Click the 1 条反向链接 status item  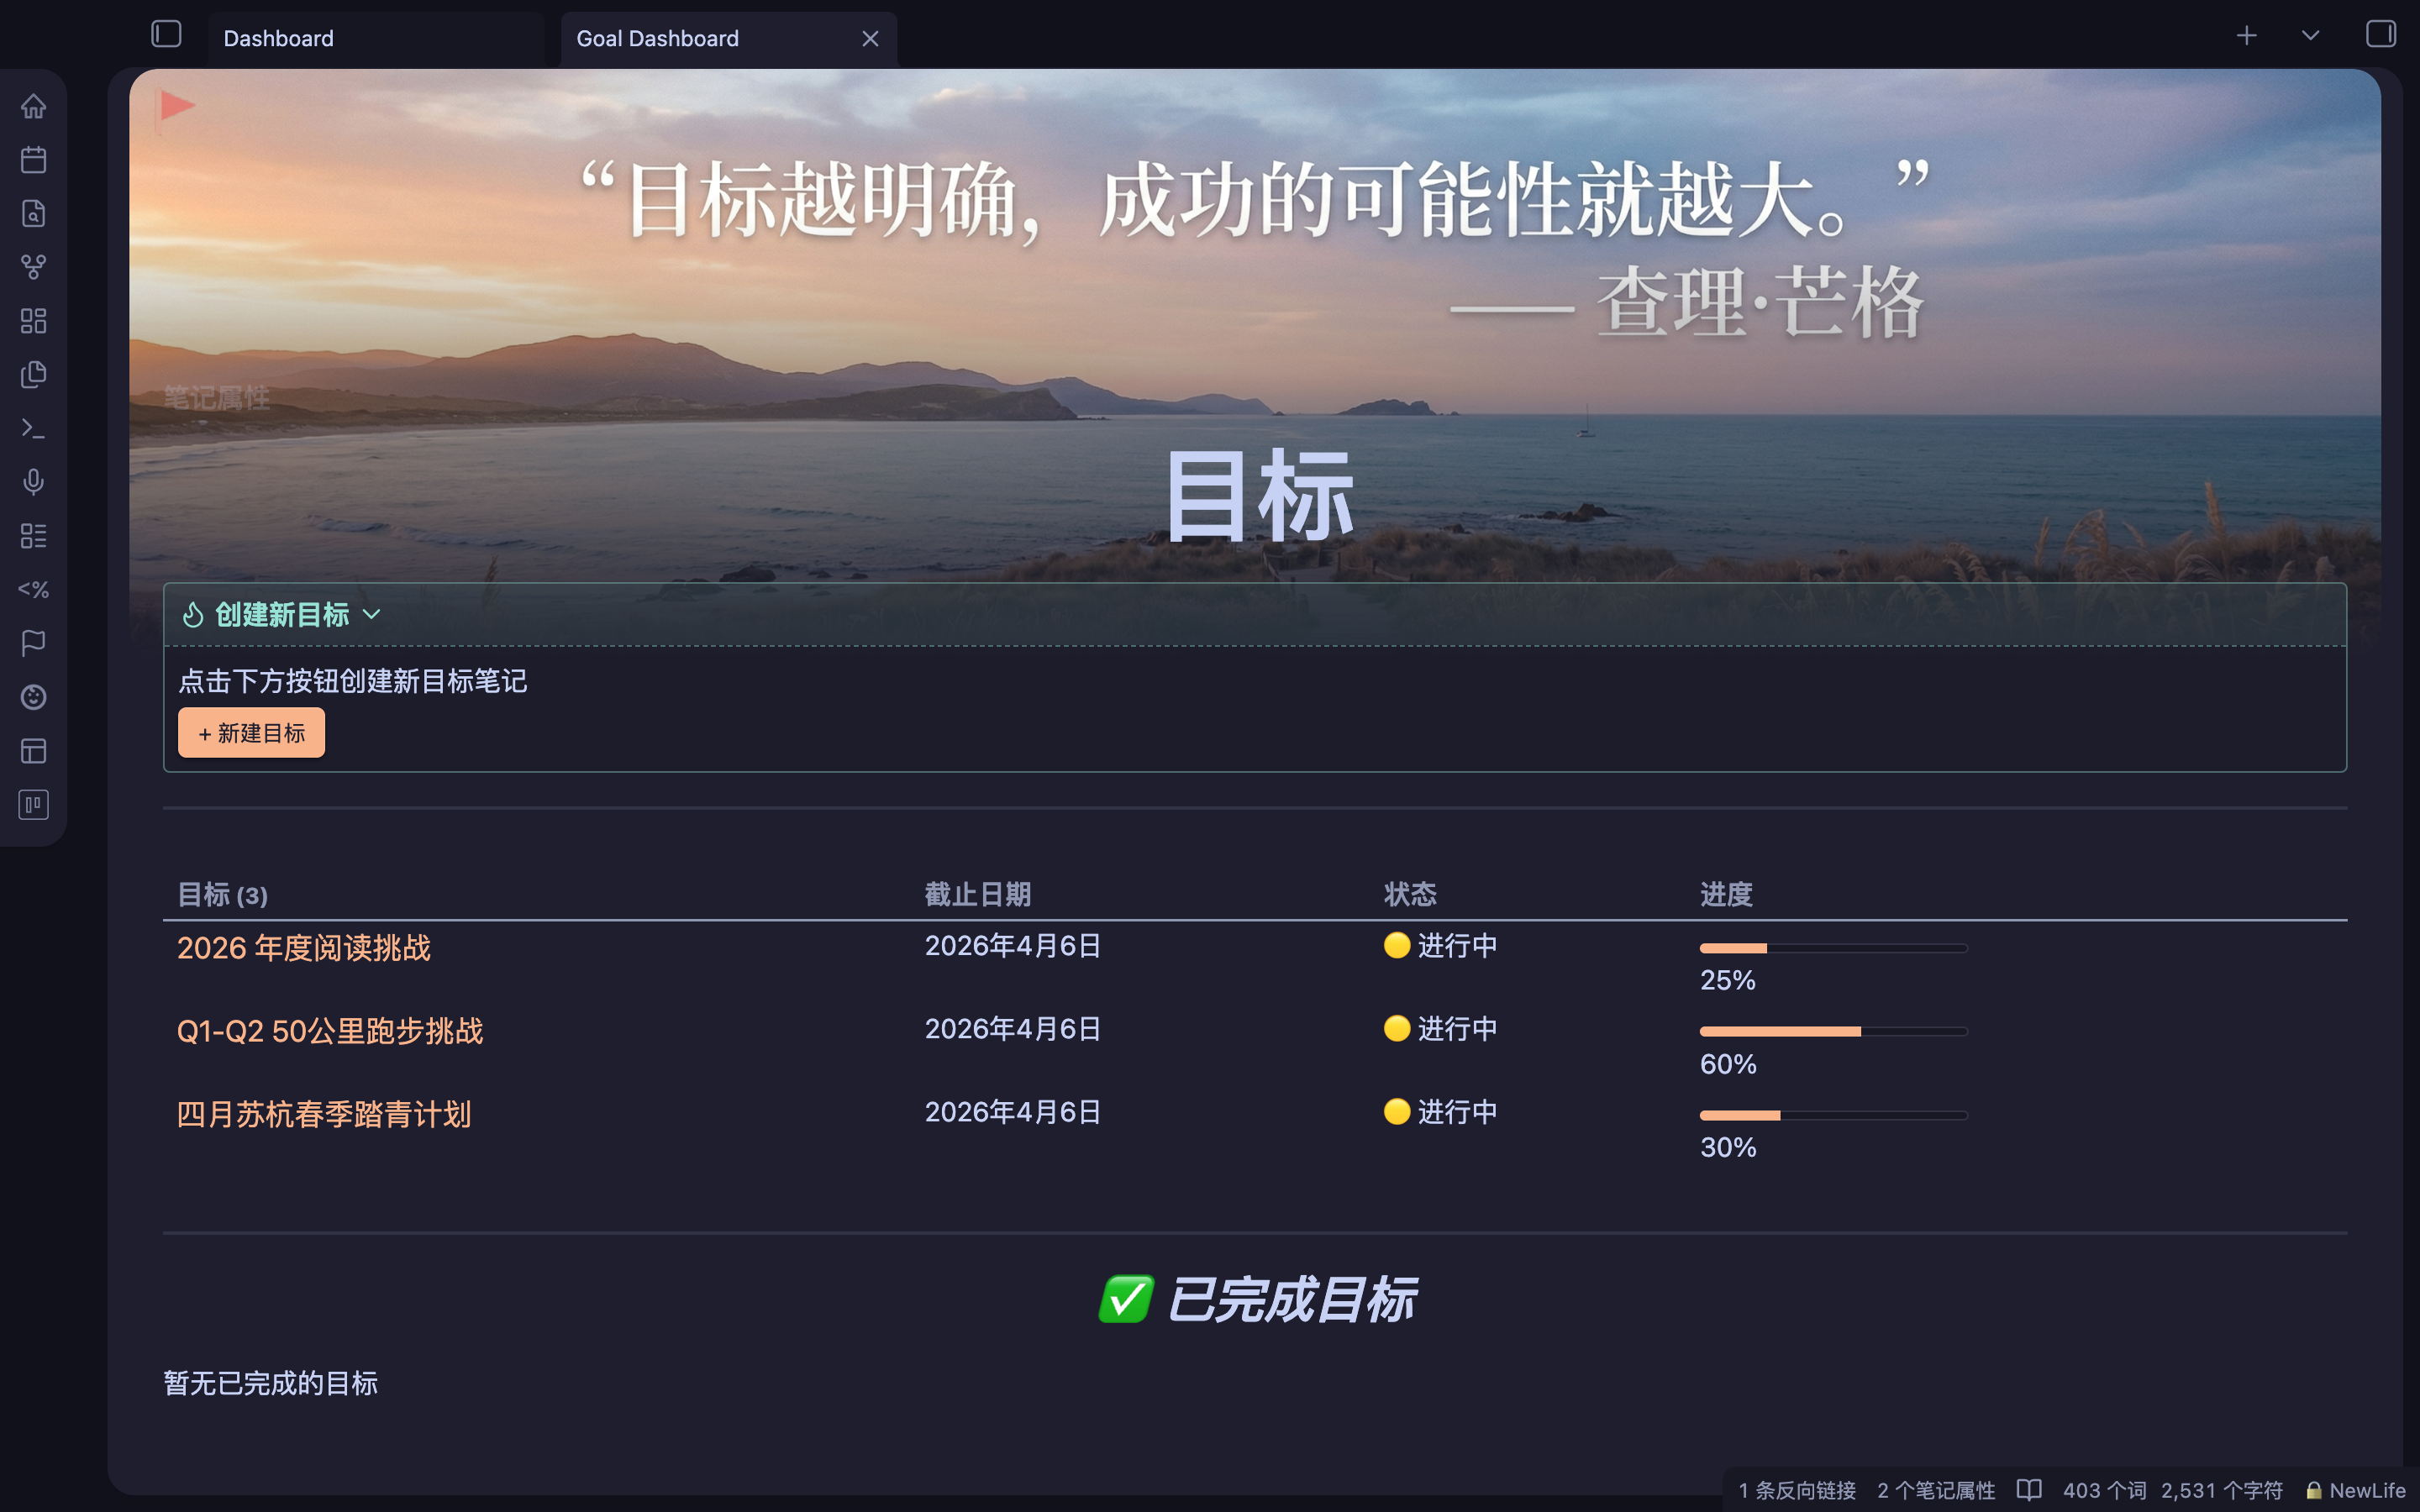1796,1490
